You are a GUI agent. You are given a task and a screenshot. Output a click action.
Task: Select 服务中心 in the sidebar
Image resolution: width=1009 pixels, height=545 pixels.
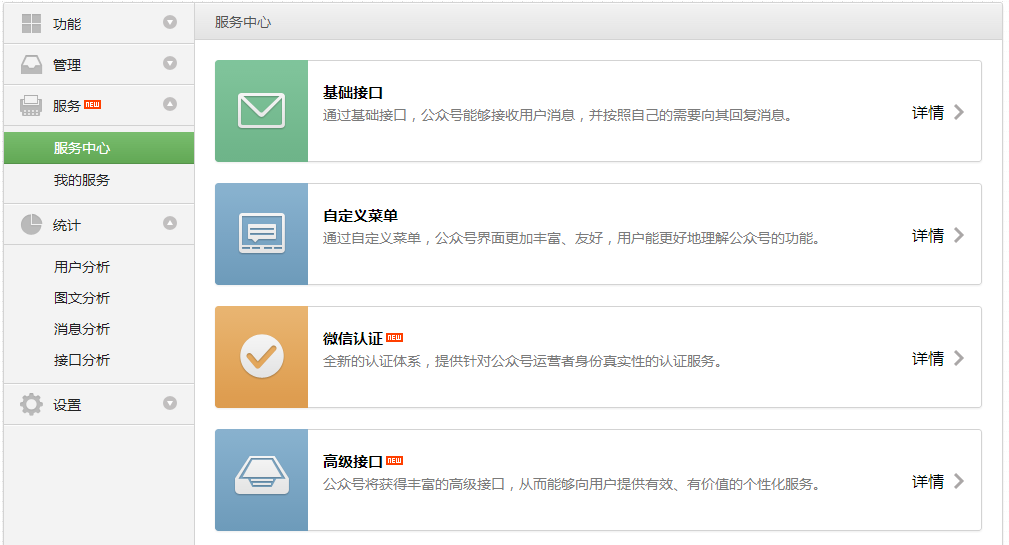tap(99, 148)
